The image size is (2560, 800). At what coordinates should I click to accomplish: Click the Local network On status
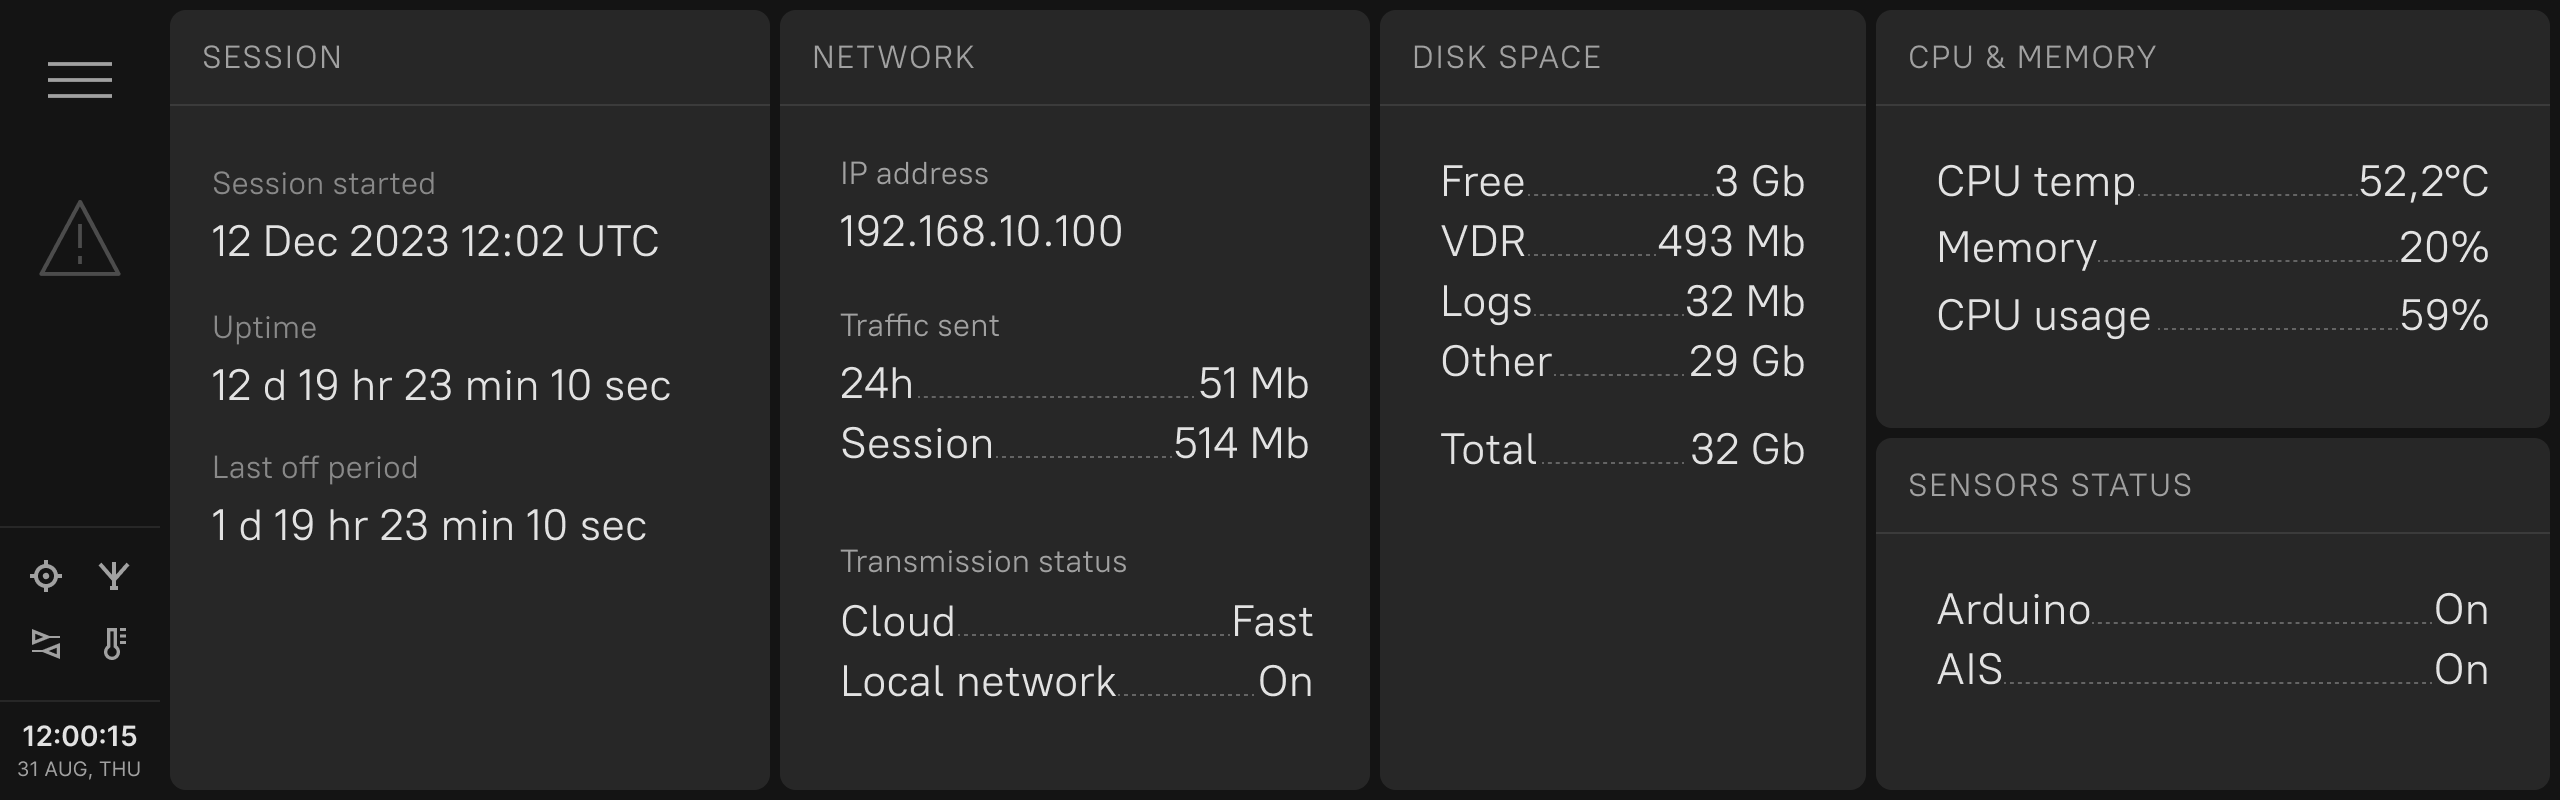click(1285, 682)
